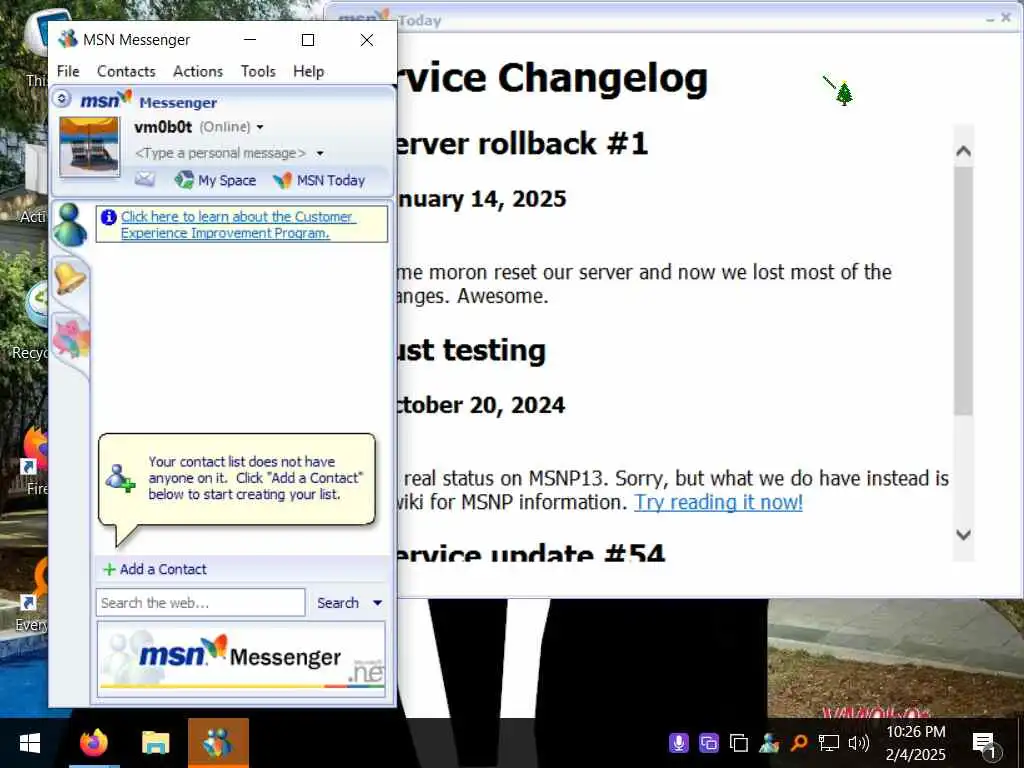Click the orange magnifier tray icon
The height and width of the screenshot is (768, 1024).
point(799,743)
